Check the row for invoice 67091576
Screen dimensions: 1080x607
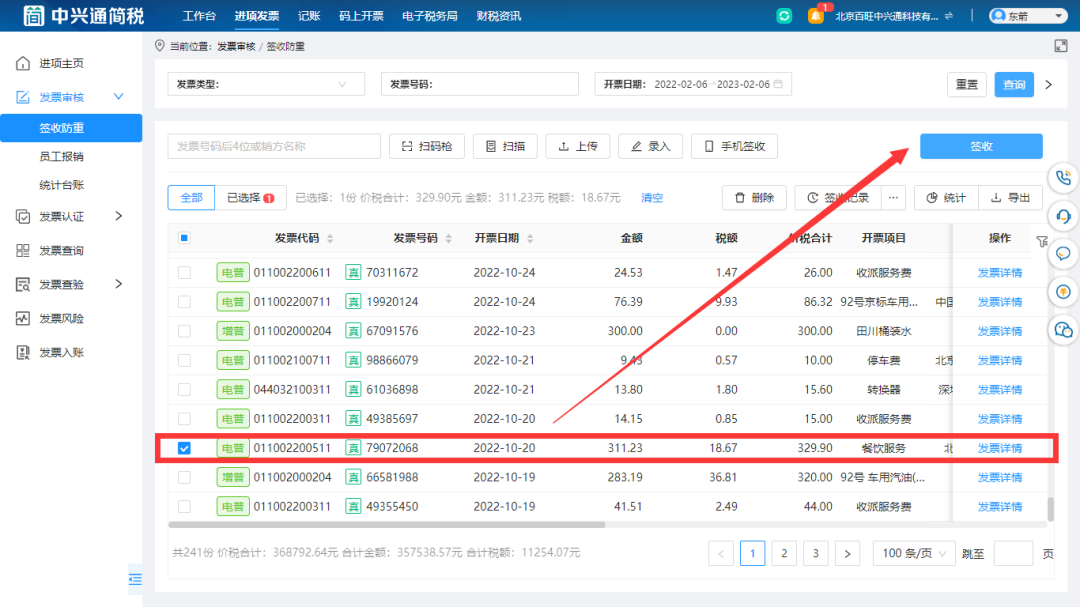tap(184, 331)
